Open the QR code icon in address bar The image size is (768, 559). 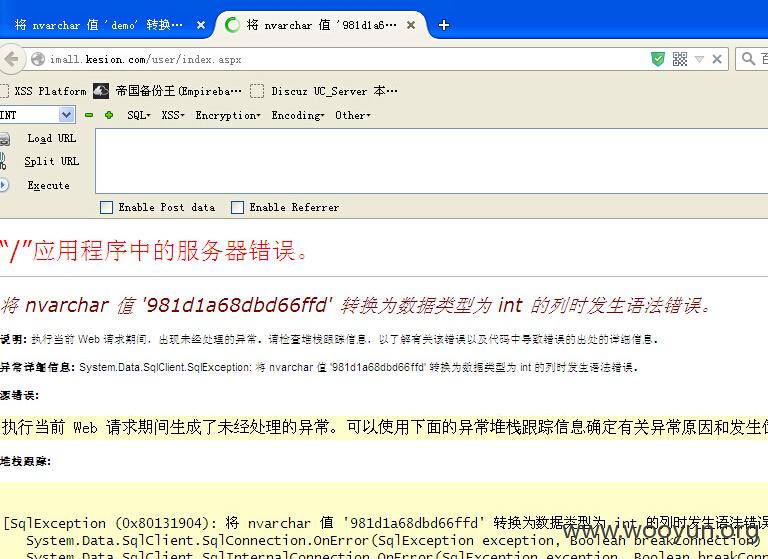(680, 59)
